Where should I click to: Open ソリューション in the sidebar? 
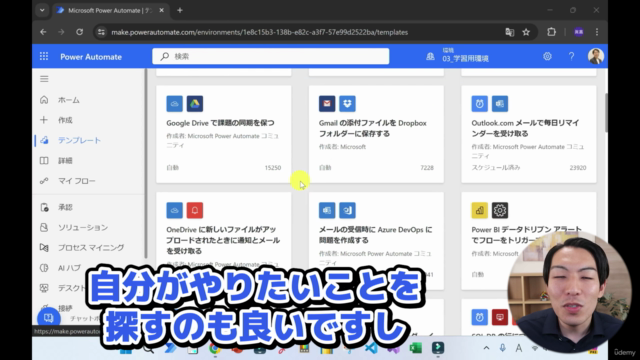83,227
